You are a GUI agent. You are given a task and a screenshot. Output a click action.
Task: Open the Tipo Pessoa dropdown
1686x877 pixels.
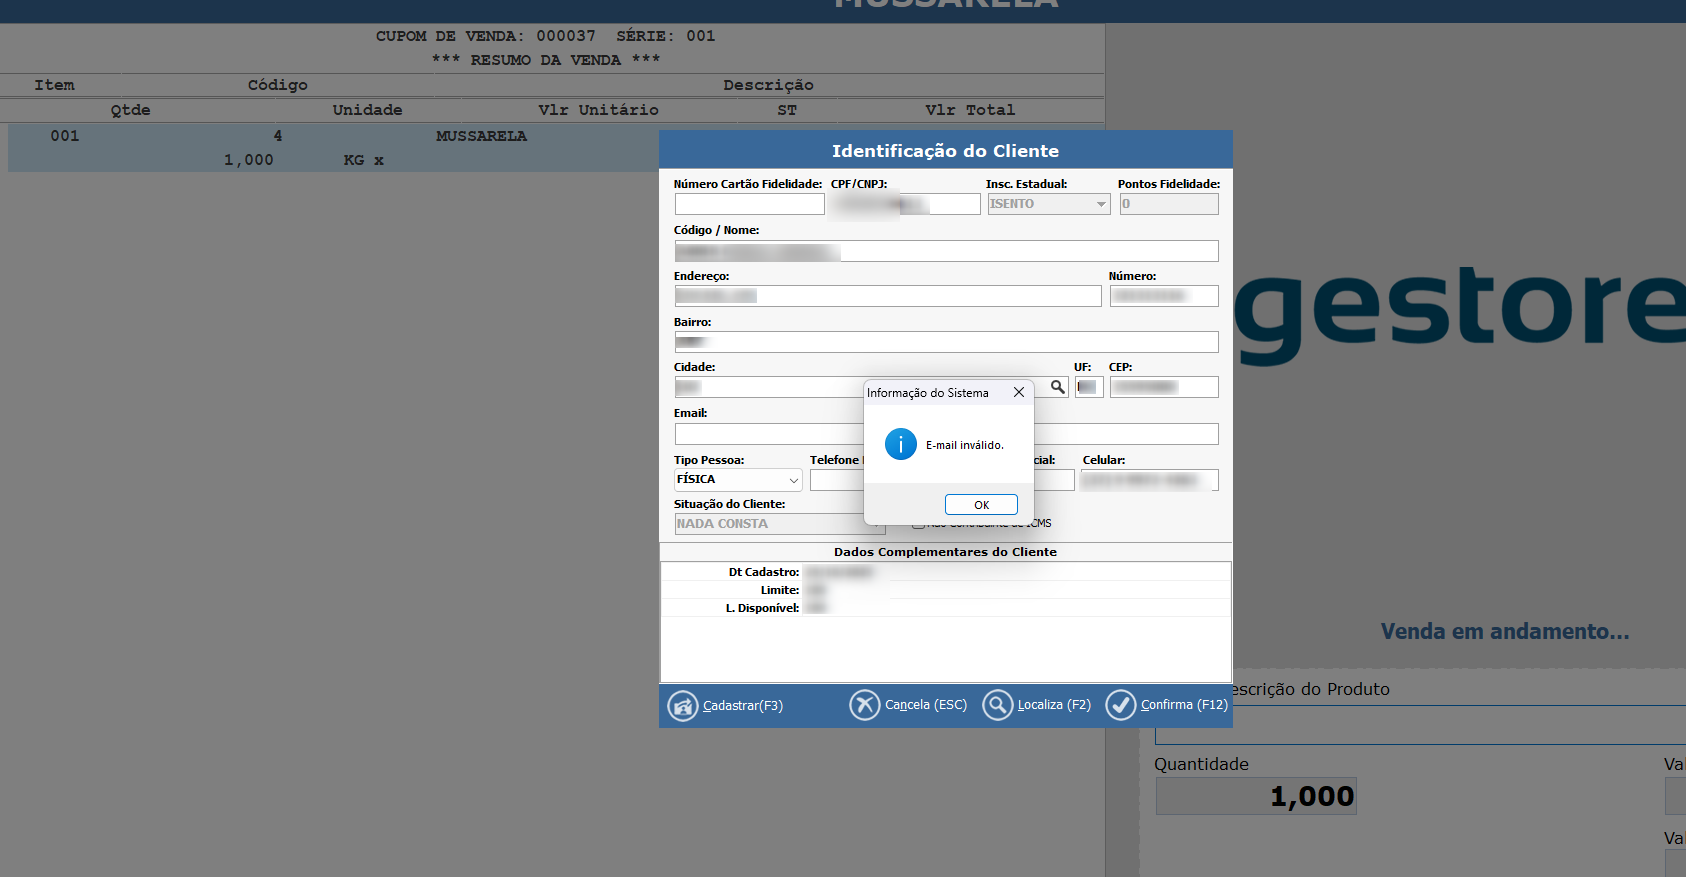click(793, 480)
